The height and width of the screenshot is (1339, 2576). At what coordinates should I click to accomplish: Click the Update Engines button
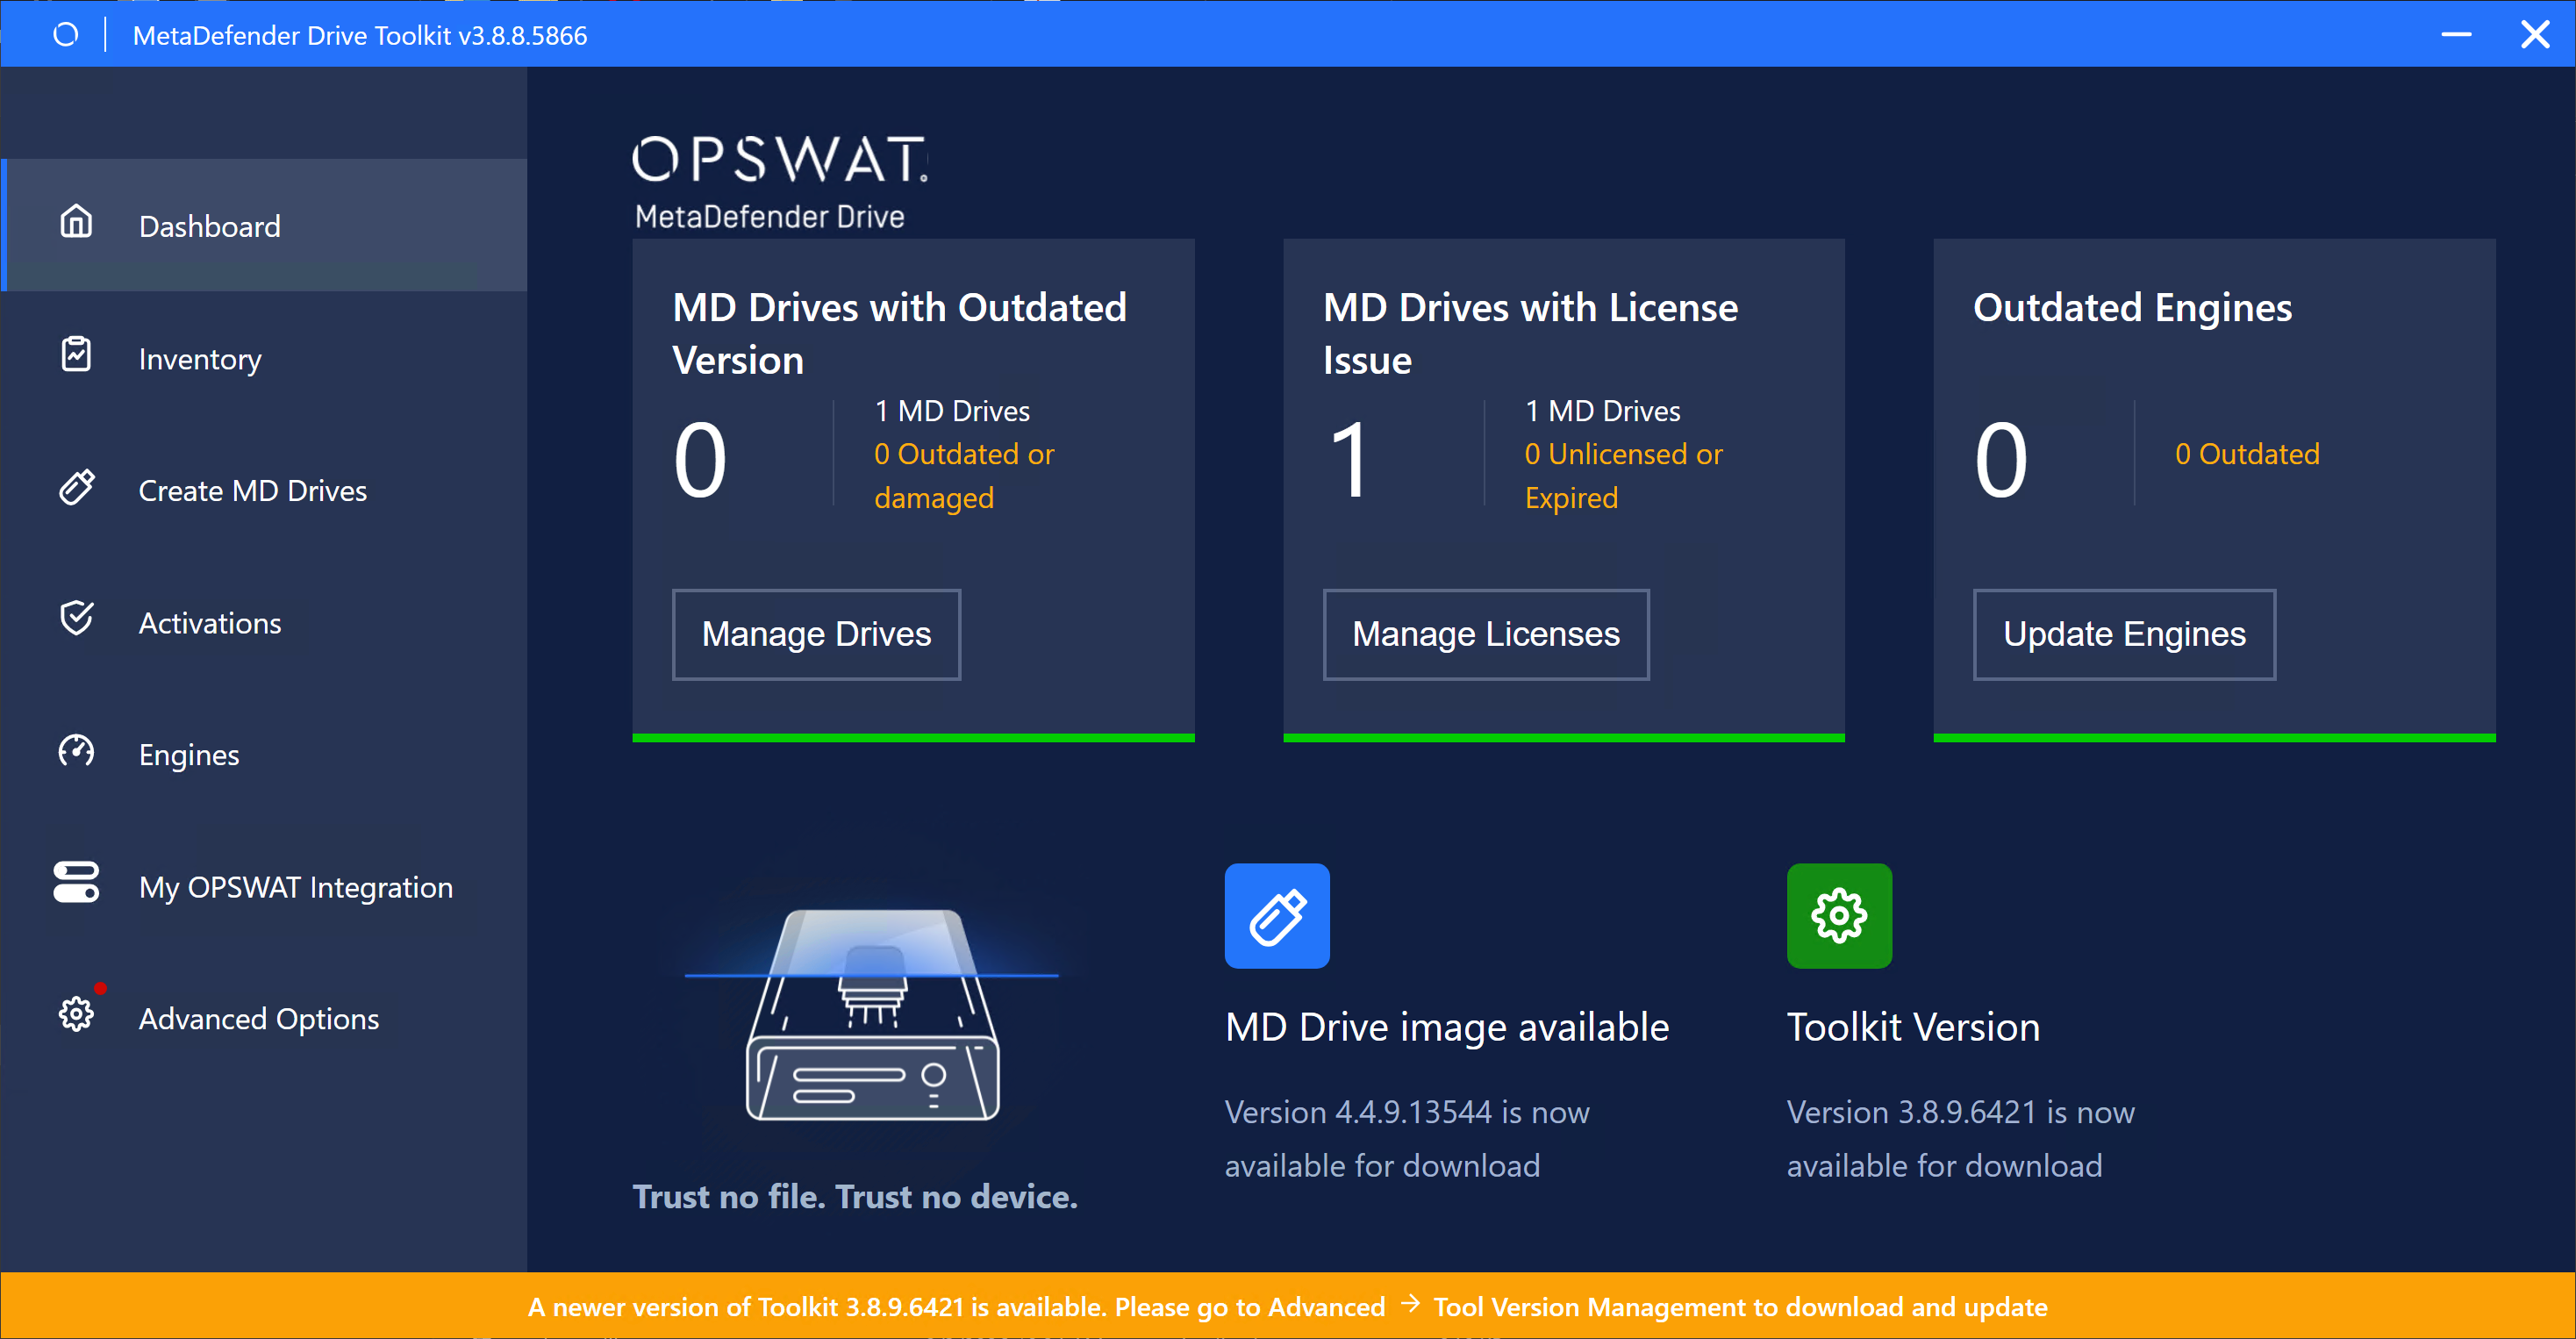tap(2124, 634)
